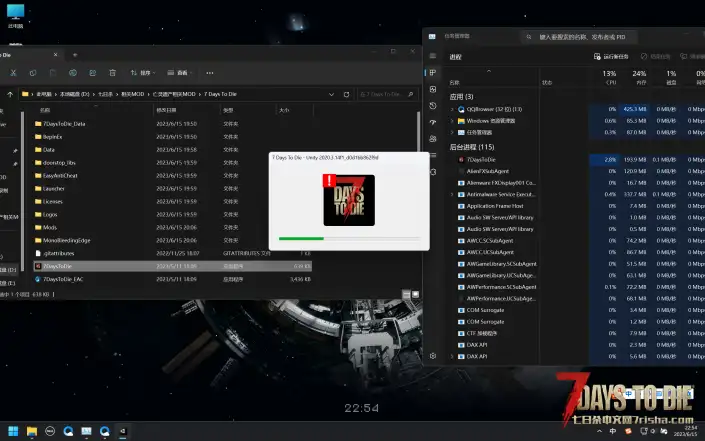The width and height of the screenshot is (705, 441).
Task: Open the See more ellipsis menu in Explorer
Action: click(210, 73)
